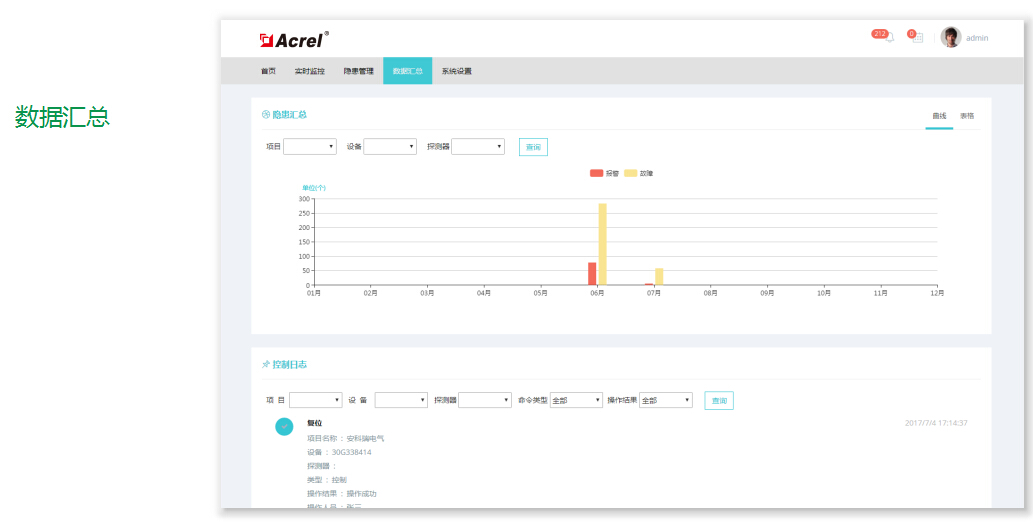Open alarm bell notifications with 212 badge
The image size is (1033, 522).
[888, 38]
